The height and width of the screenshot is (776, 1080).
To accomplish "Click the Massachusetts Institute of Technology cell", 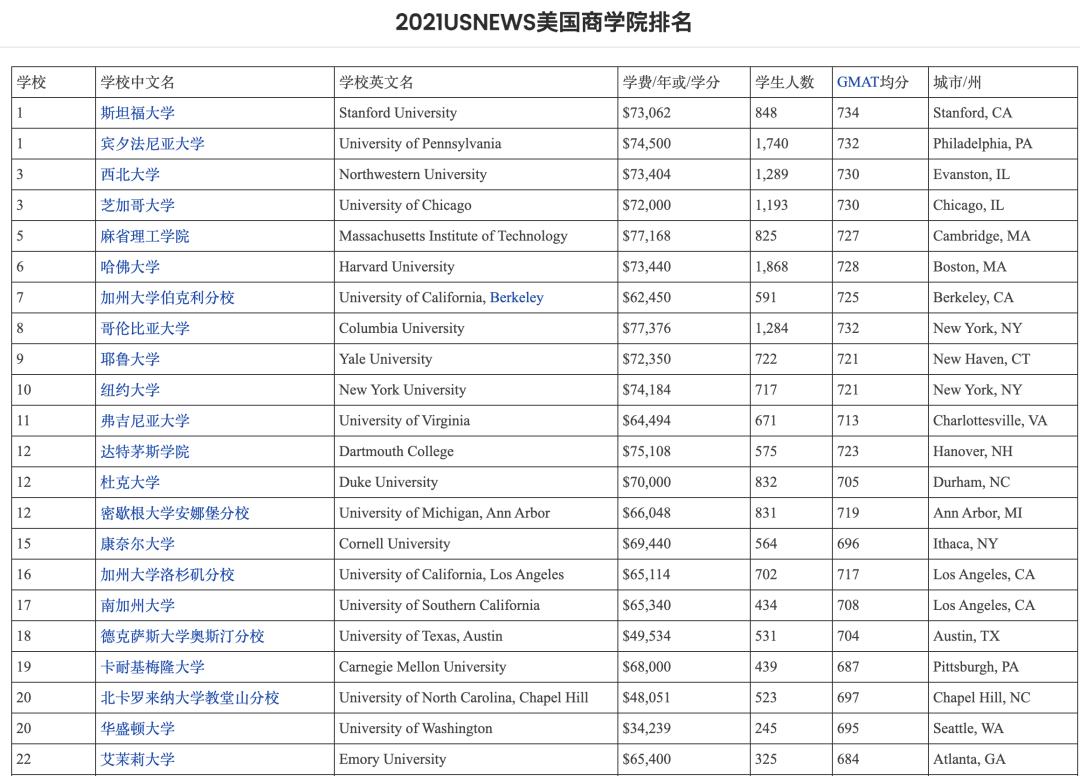I will coord(475,236).
